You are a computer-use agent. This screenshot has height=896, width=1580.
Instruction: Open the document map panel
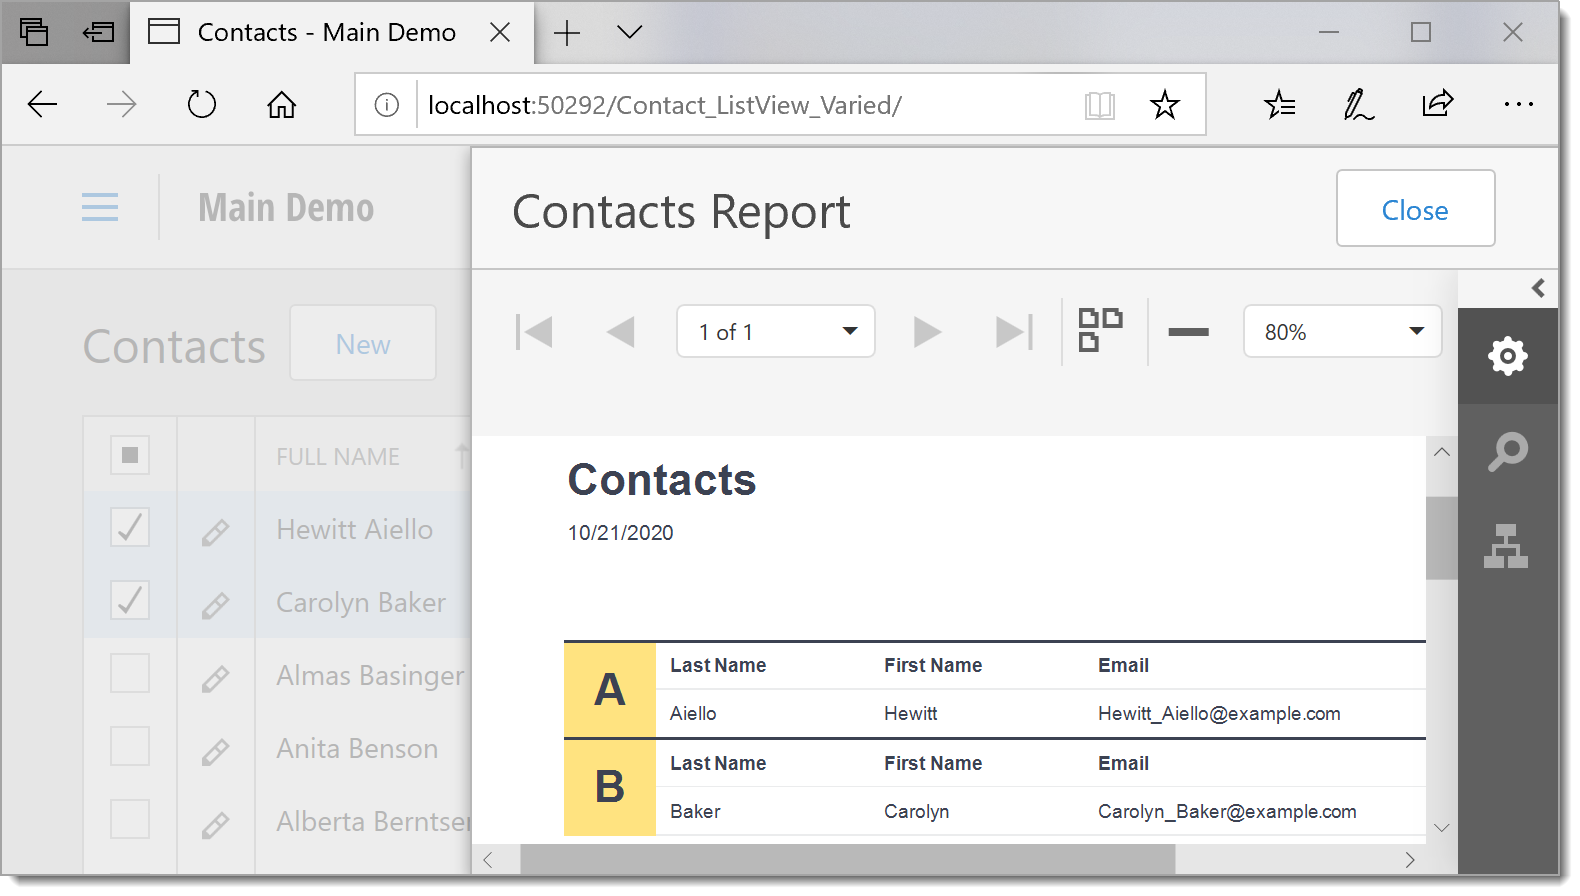point(1506,546)
